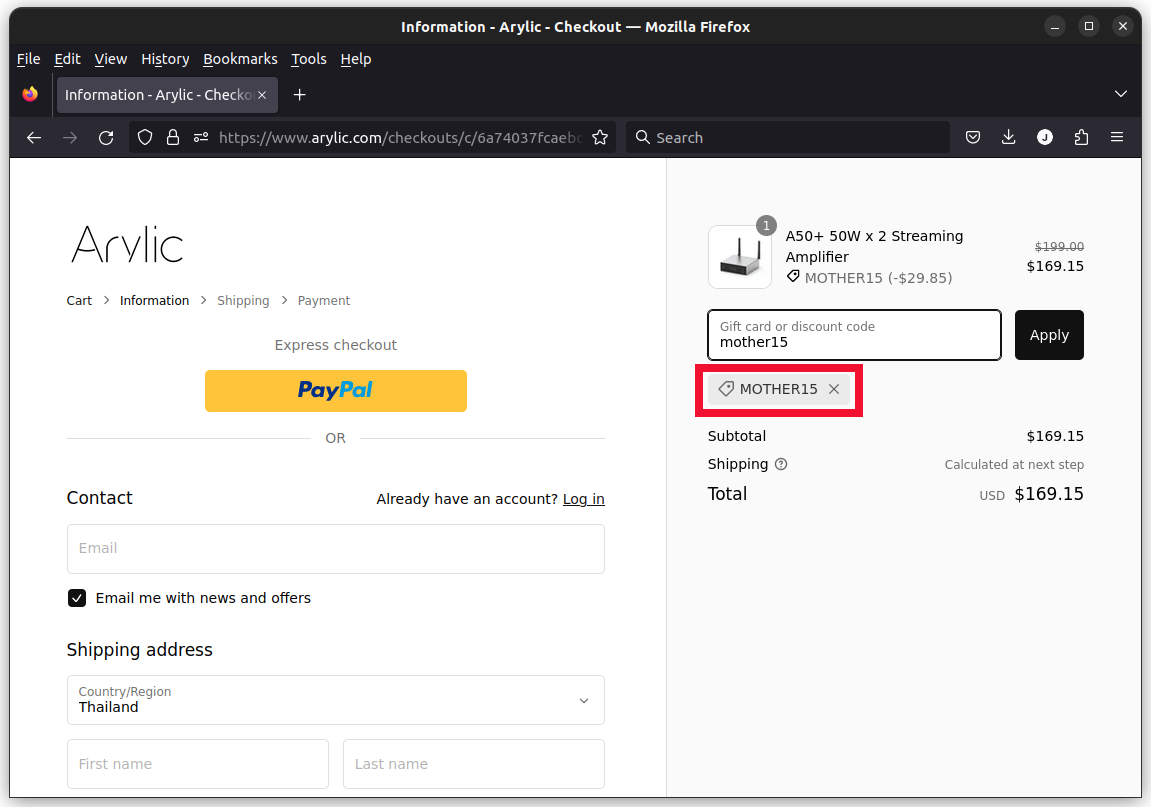1151x807 pixels.
Task: Click the A50+ amplifier product thumbnail
Action: tap(740, 257)
